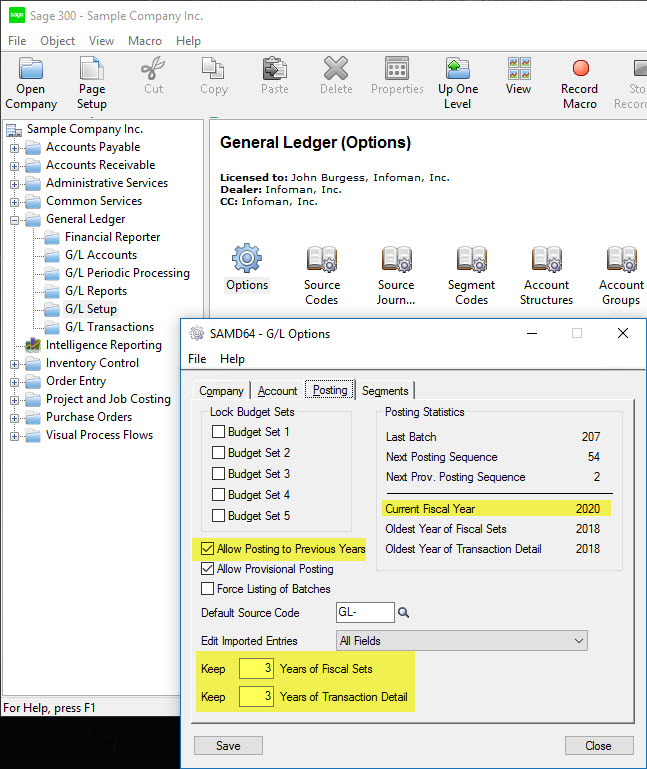Screen dimensions: 647x769
Task: Open the main window File menu
Action: tap(17, 41)
